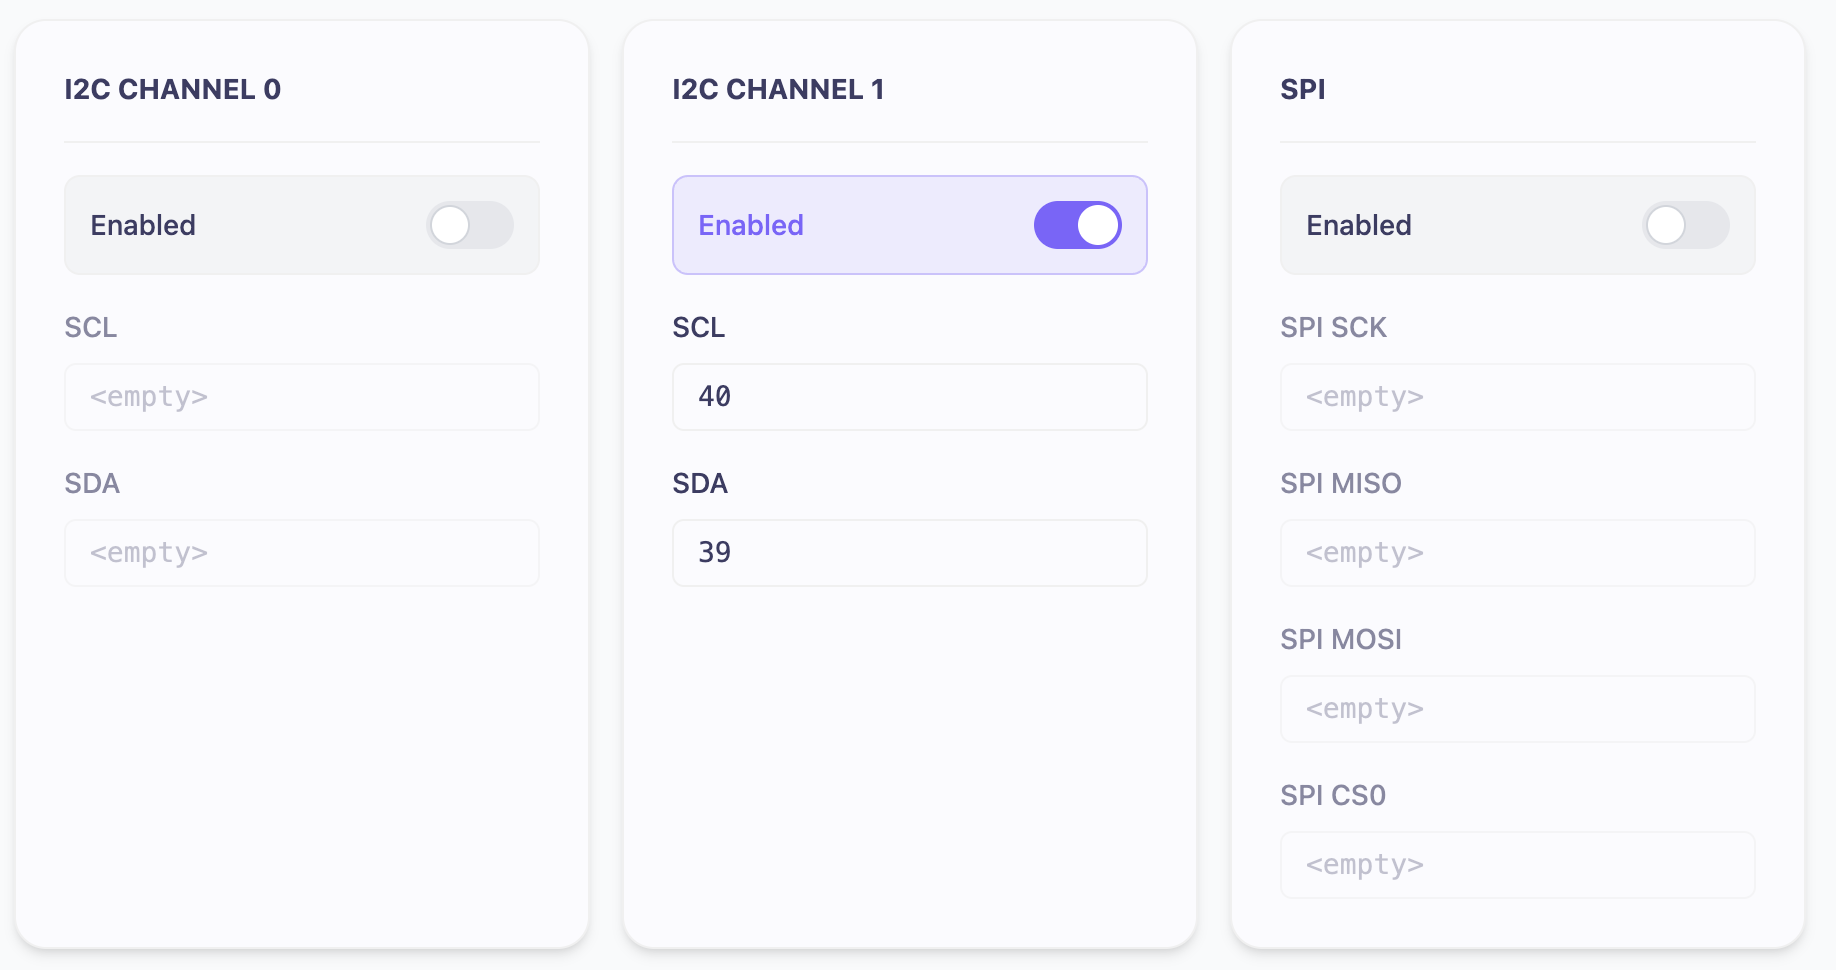Click the I2C CHANNEL 0 heading
Viewport: 1836px width, 970px height.
(173, 89)
